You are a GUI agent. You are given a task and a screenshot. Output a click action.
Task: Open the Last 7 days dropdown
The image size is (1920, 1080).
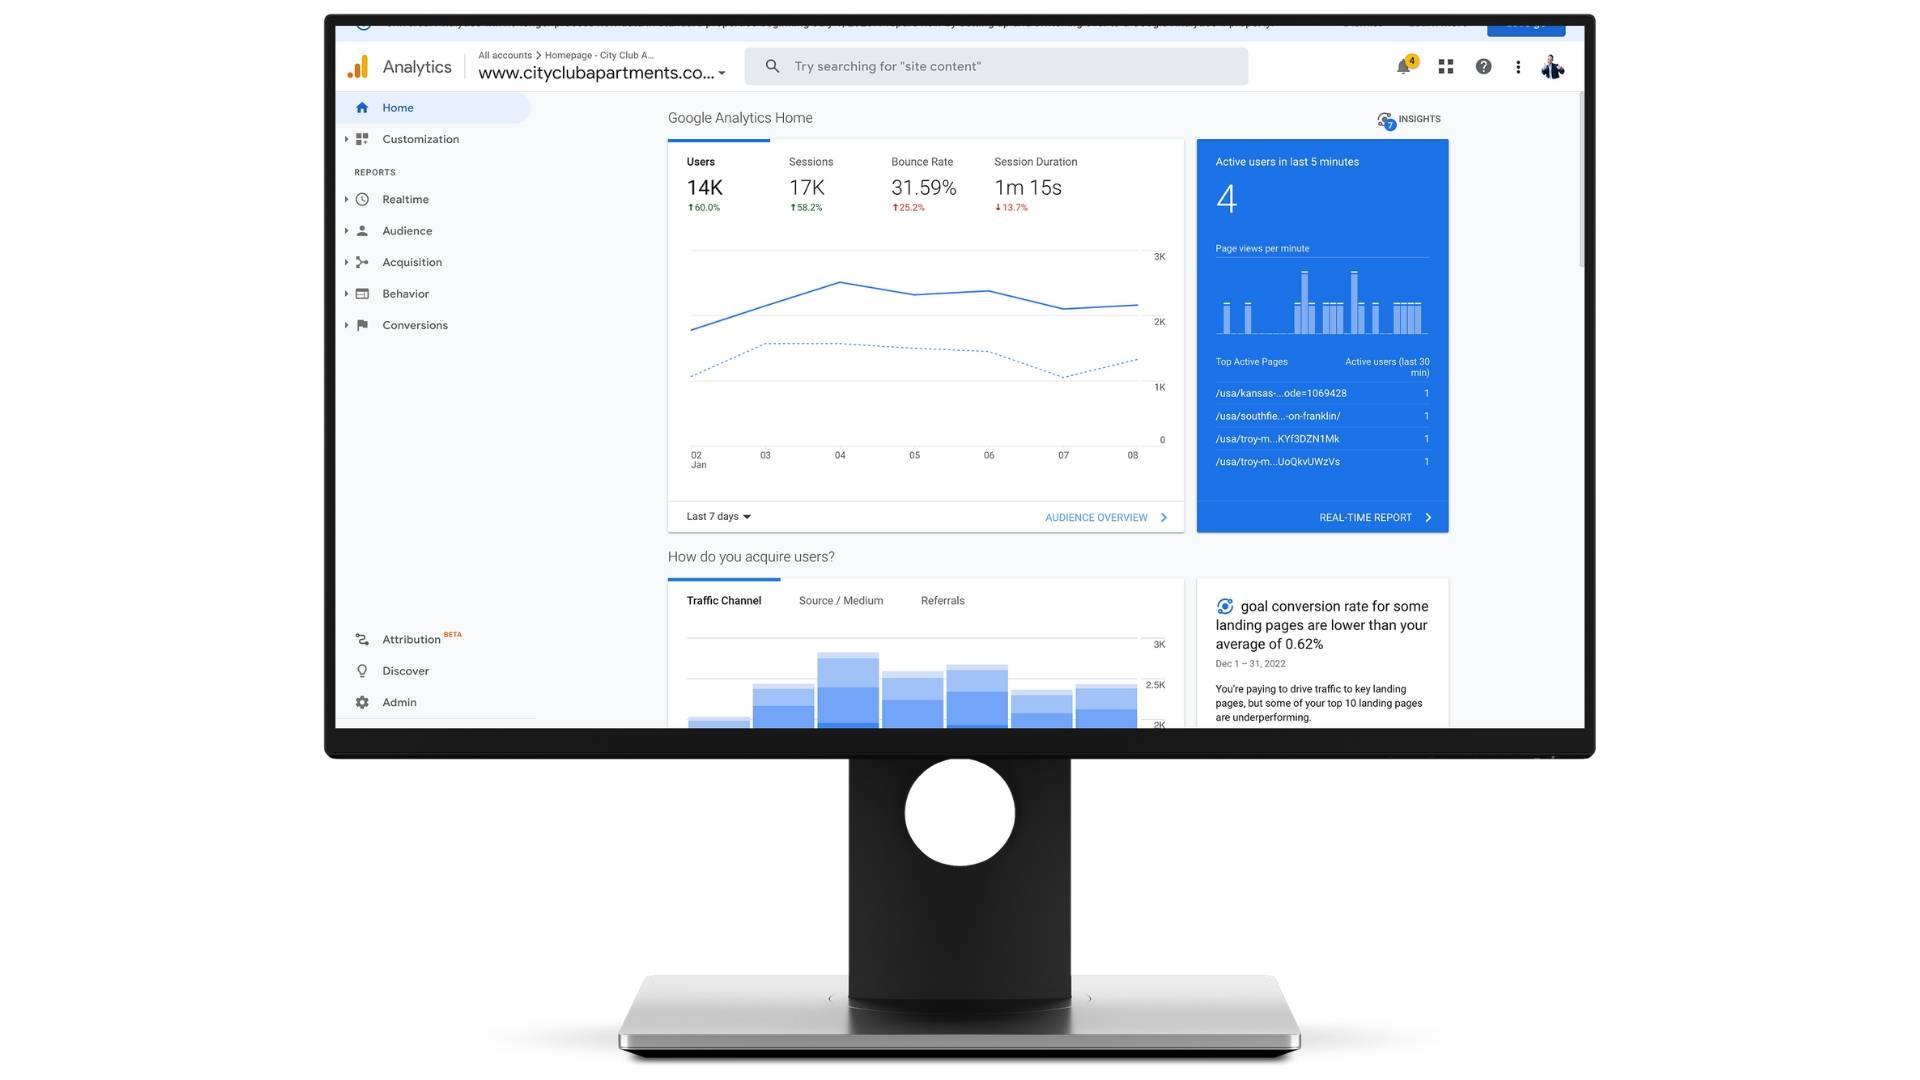tap(718, 517)
